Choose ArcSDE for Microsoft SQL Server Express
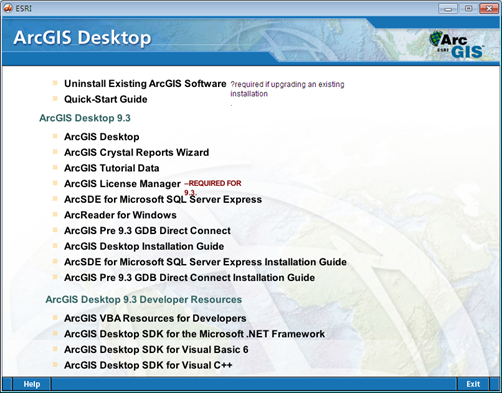 (x=163, y=199)
